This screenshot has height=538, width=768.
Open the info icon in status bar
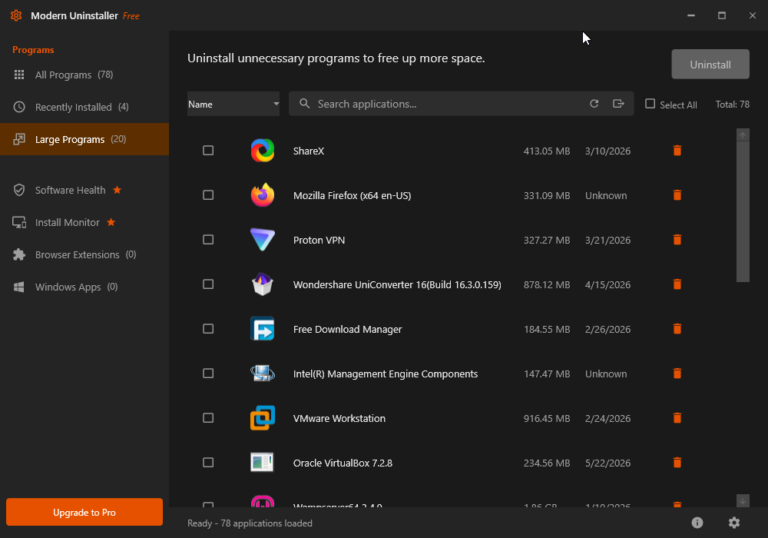click(x=697, y=523)
